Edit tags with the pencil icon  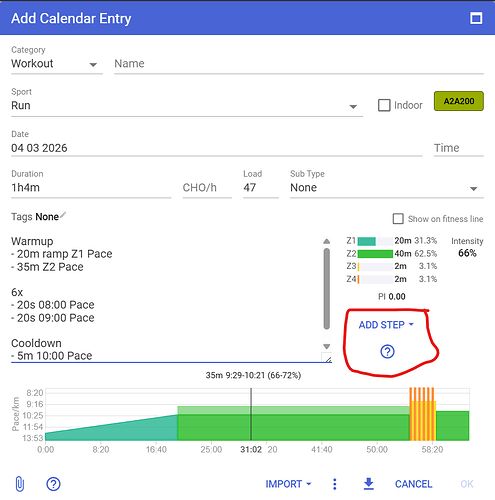point(63,215)
